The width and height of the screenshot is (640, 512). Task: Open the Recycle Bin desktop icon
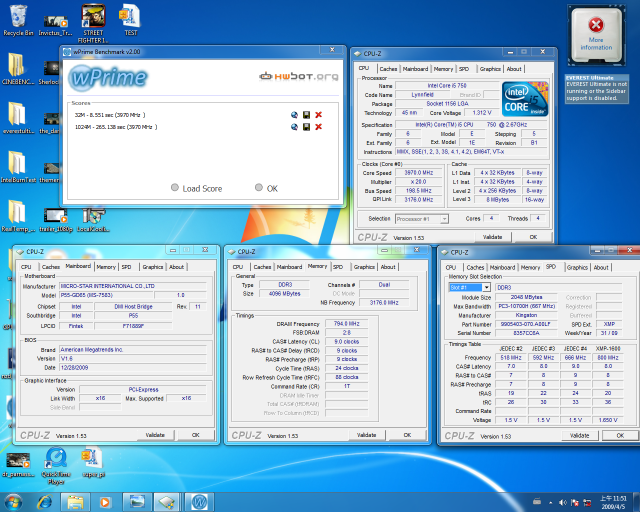coord(18,19)
